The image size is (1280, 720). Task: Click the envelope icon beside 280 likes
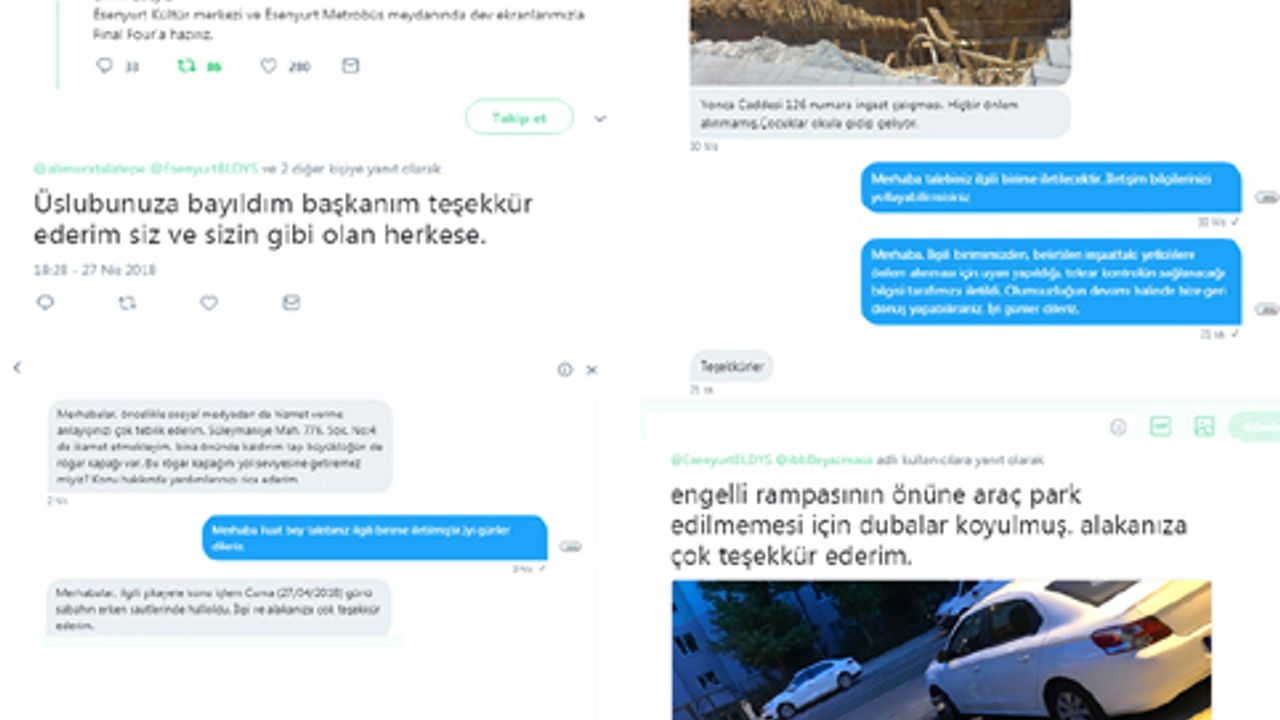click(350, 66)
